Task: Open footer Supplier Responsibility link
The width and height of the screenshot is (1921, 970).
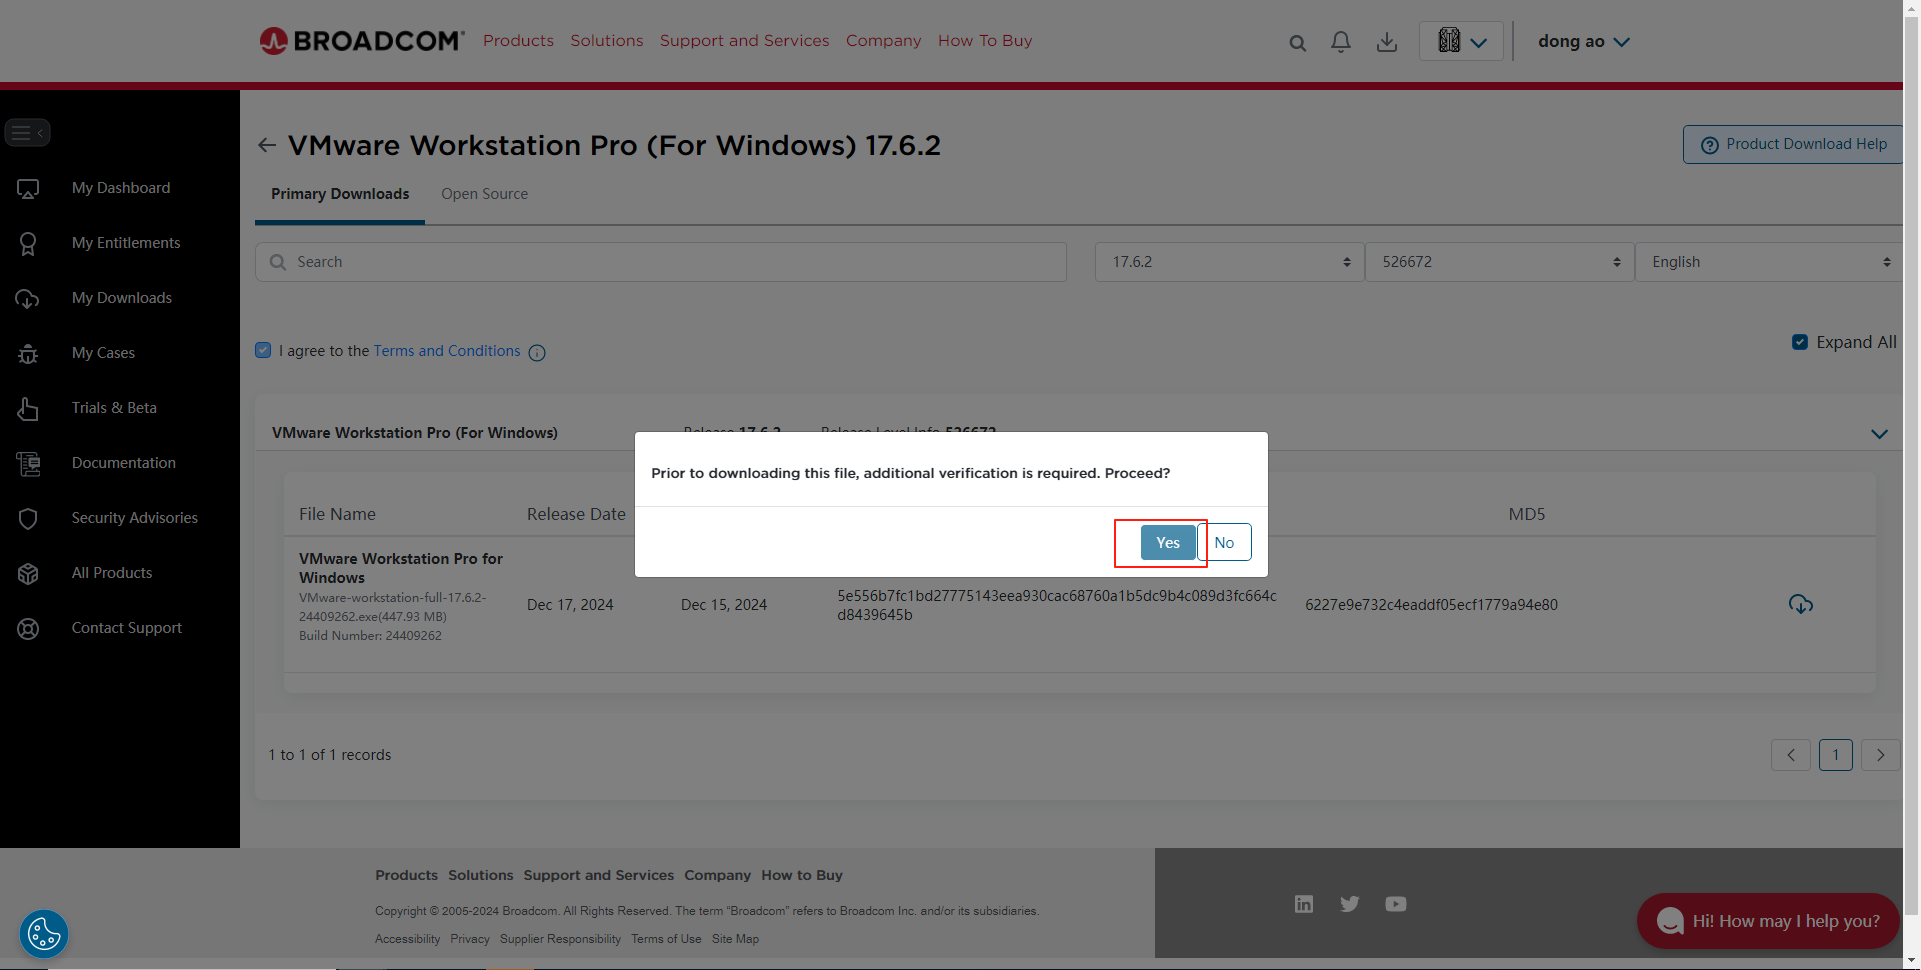Action: tap(560, 939)
